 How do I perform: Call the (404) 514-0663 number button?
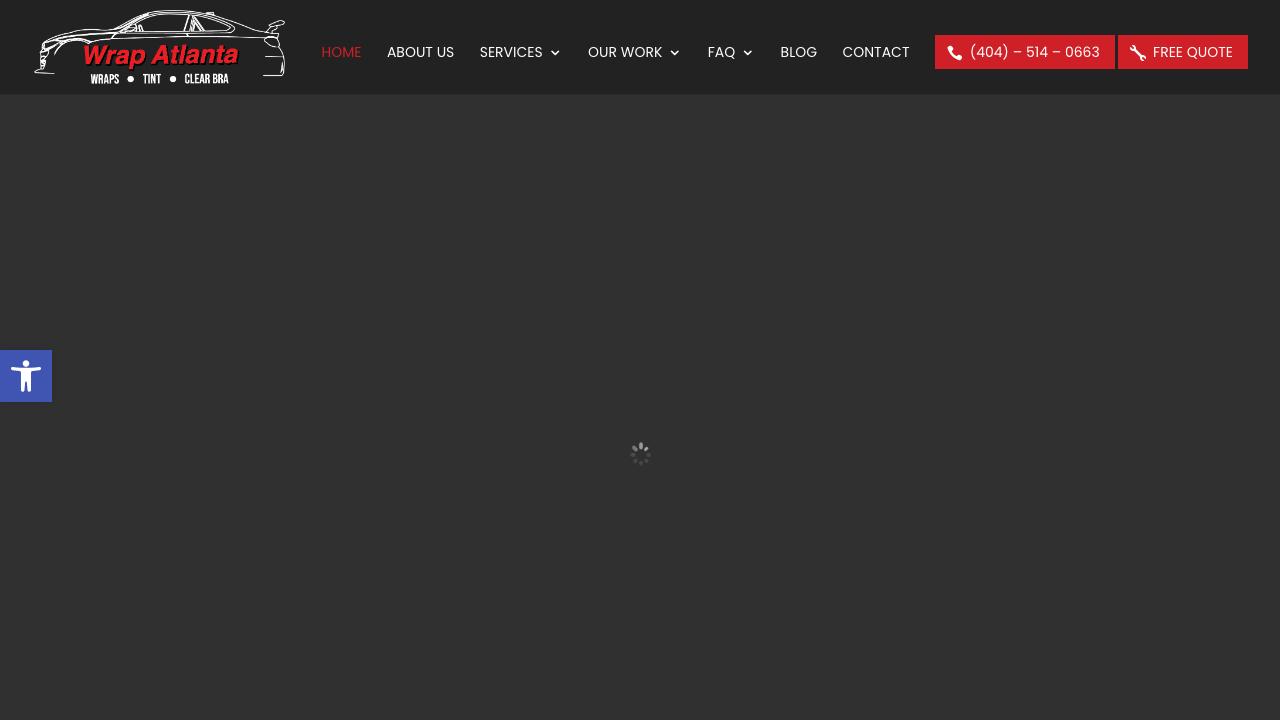click(1034, 52)
